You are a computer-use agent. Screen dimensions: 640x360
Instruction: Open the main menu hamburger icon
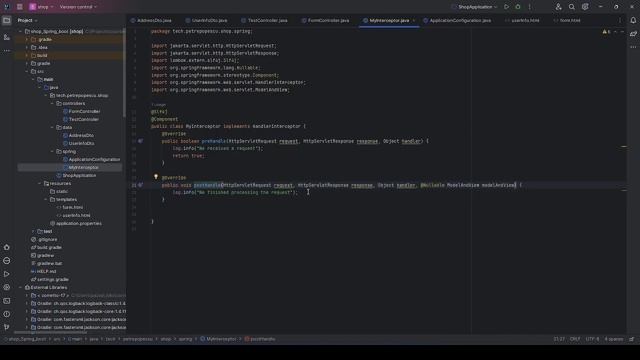19,7
